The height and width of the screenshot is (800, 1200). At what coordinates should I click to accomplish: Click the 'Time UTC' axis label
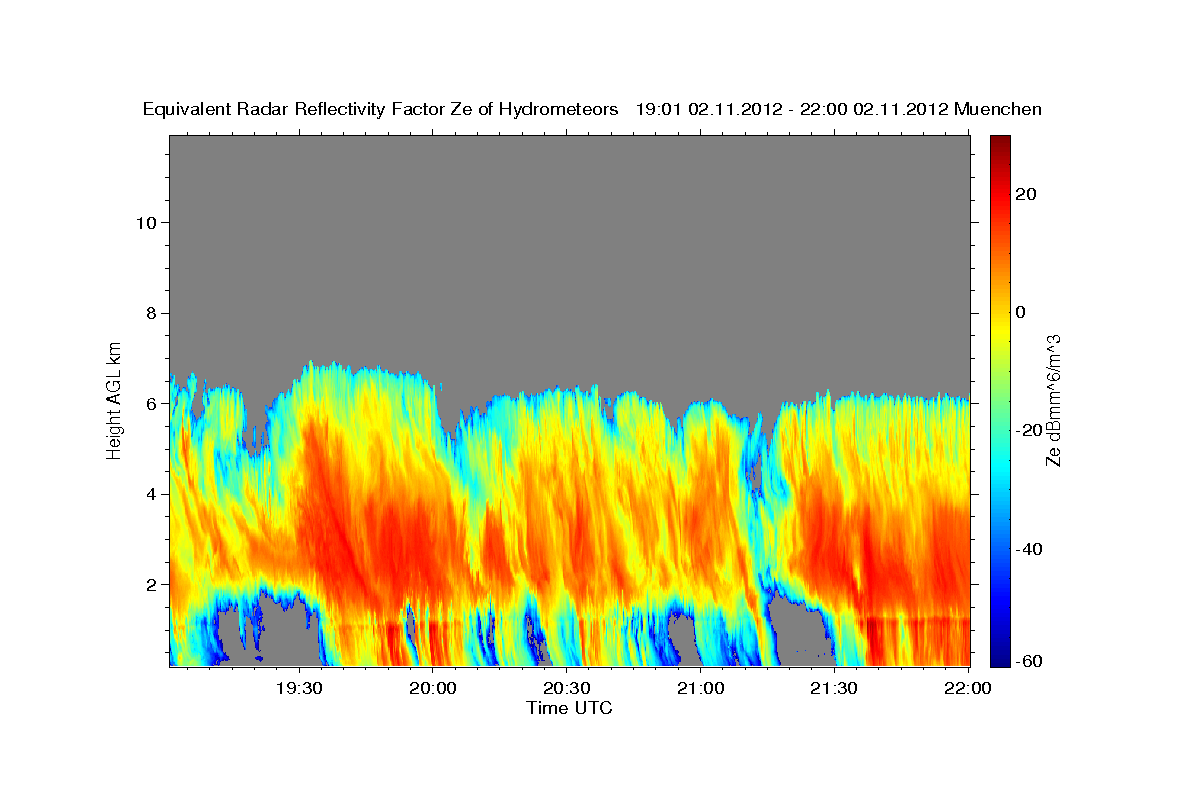[569, 709]
